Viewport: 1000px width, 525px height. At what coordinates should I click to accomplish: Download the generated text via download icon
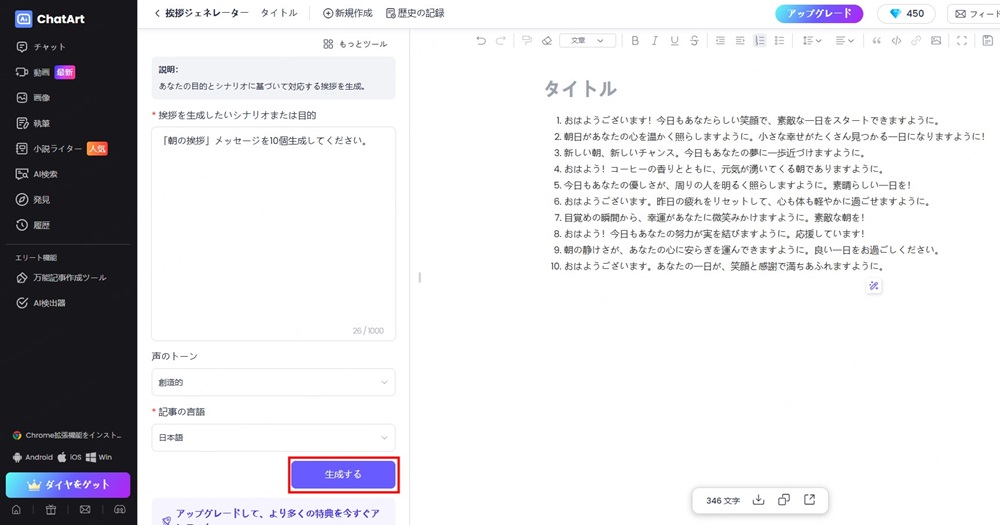(758, 500)
